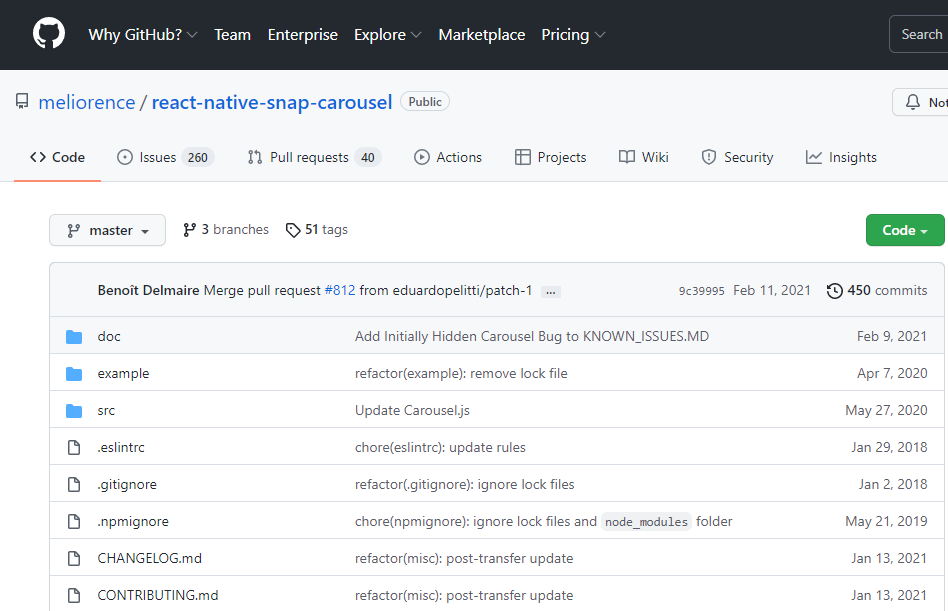Click the tags label icon
Screen dimensions: 948x611
(x=293, y=230)
